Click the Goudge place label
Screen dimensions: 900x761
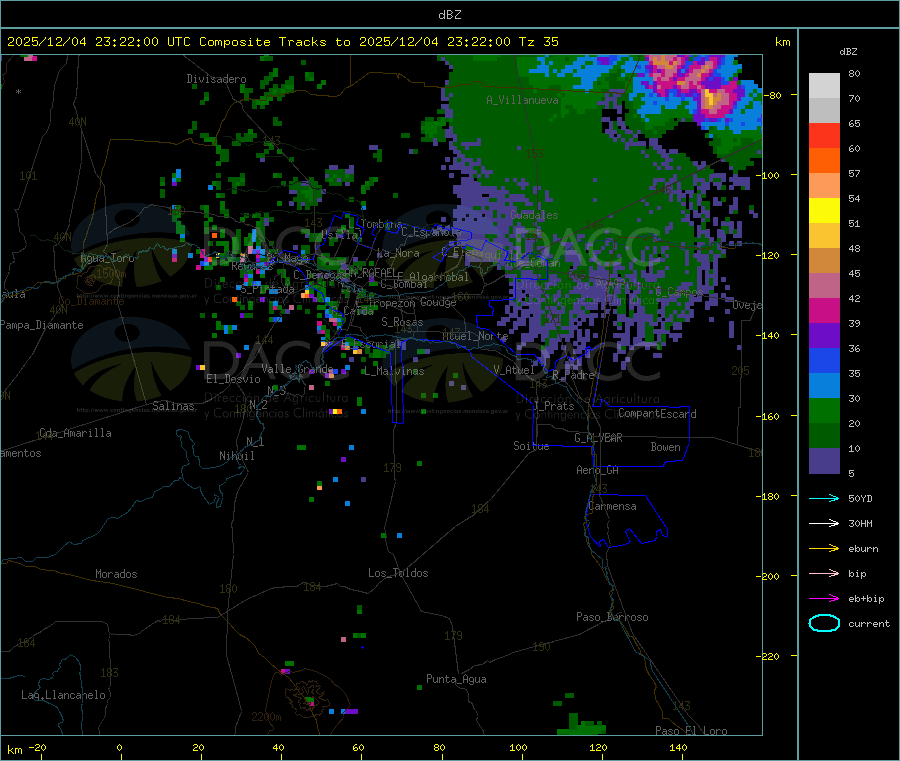click(438, 302)
